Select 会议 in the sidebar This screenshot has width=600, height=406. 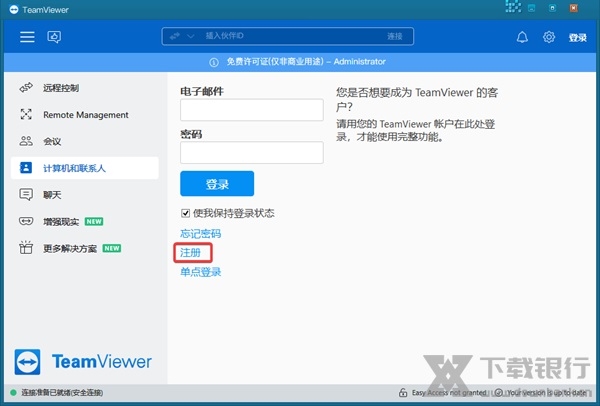coord(85,141)
